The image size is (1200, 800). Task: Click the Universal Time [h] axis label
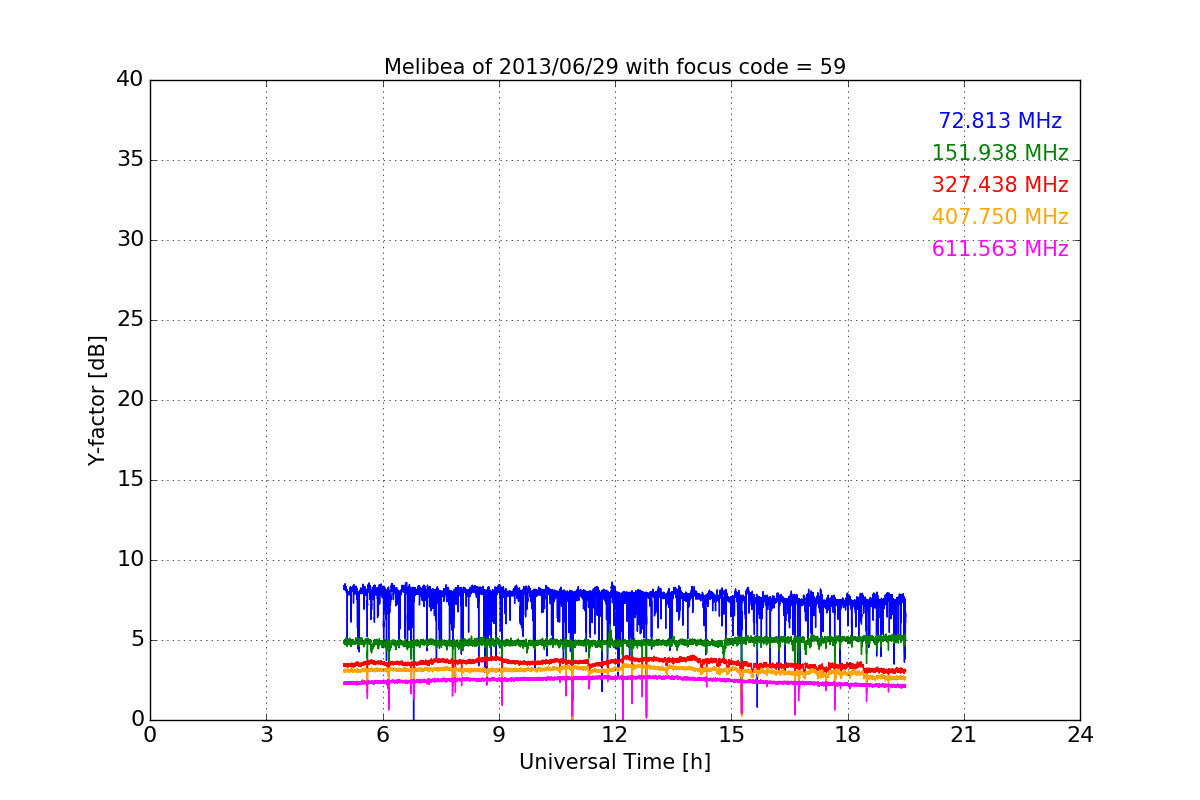pyautogui.click(x=615, y=762)
